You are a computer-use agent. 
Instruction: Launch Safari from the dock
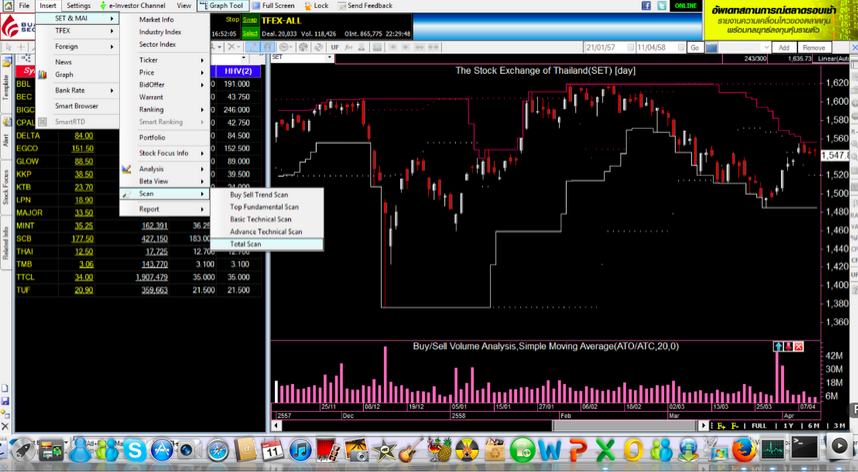(217, 451)
